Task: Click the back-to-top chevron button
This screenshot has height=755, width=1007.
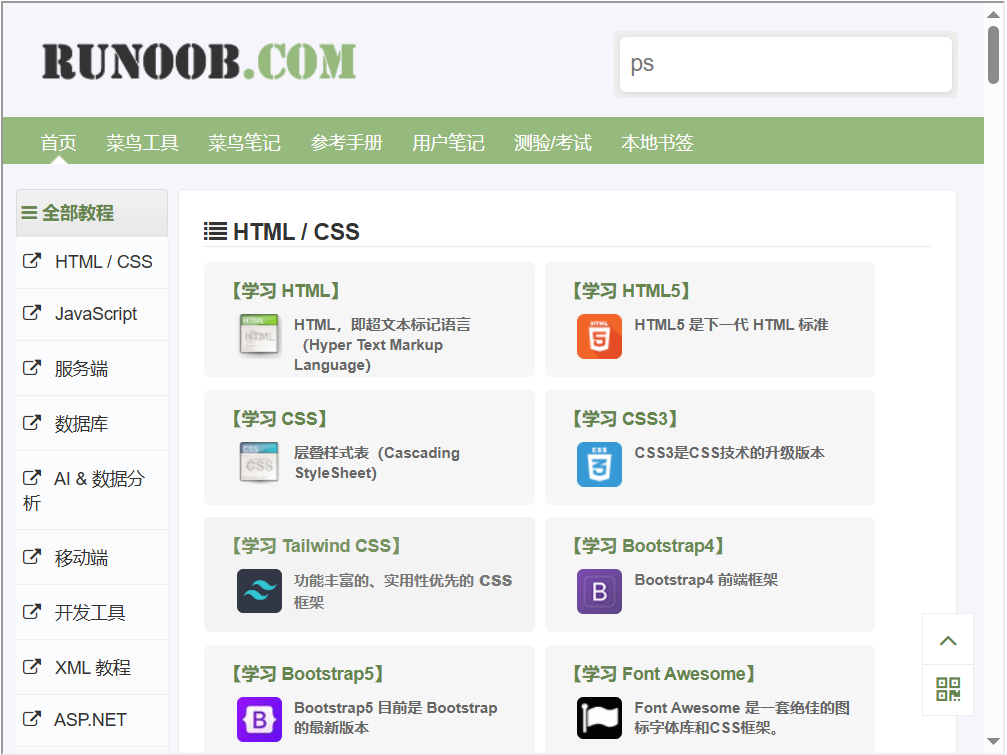Action: tap(948, 640)
